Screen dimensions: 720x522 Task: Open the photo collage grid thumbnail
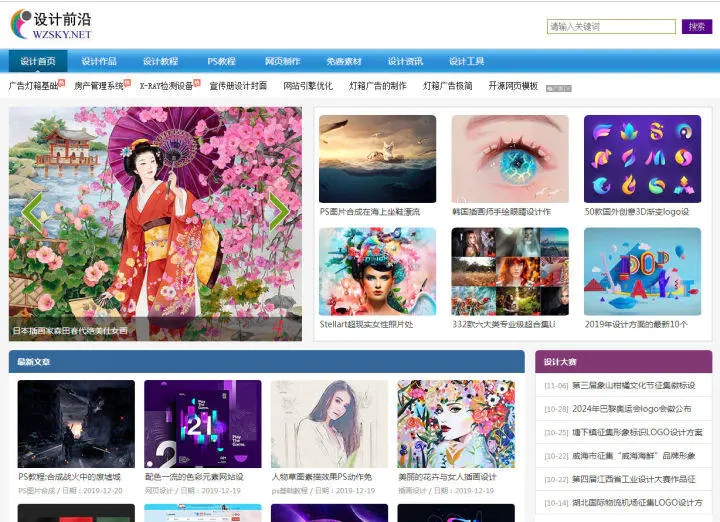(x=510, y=271)
